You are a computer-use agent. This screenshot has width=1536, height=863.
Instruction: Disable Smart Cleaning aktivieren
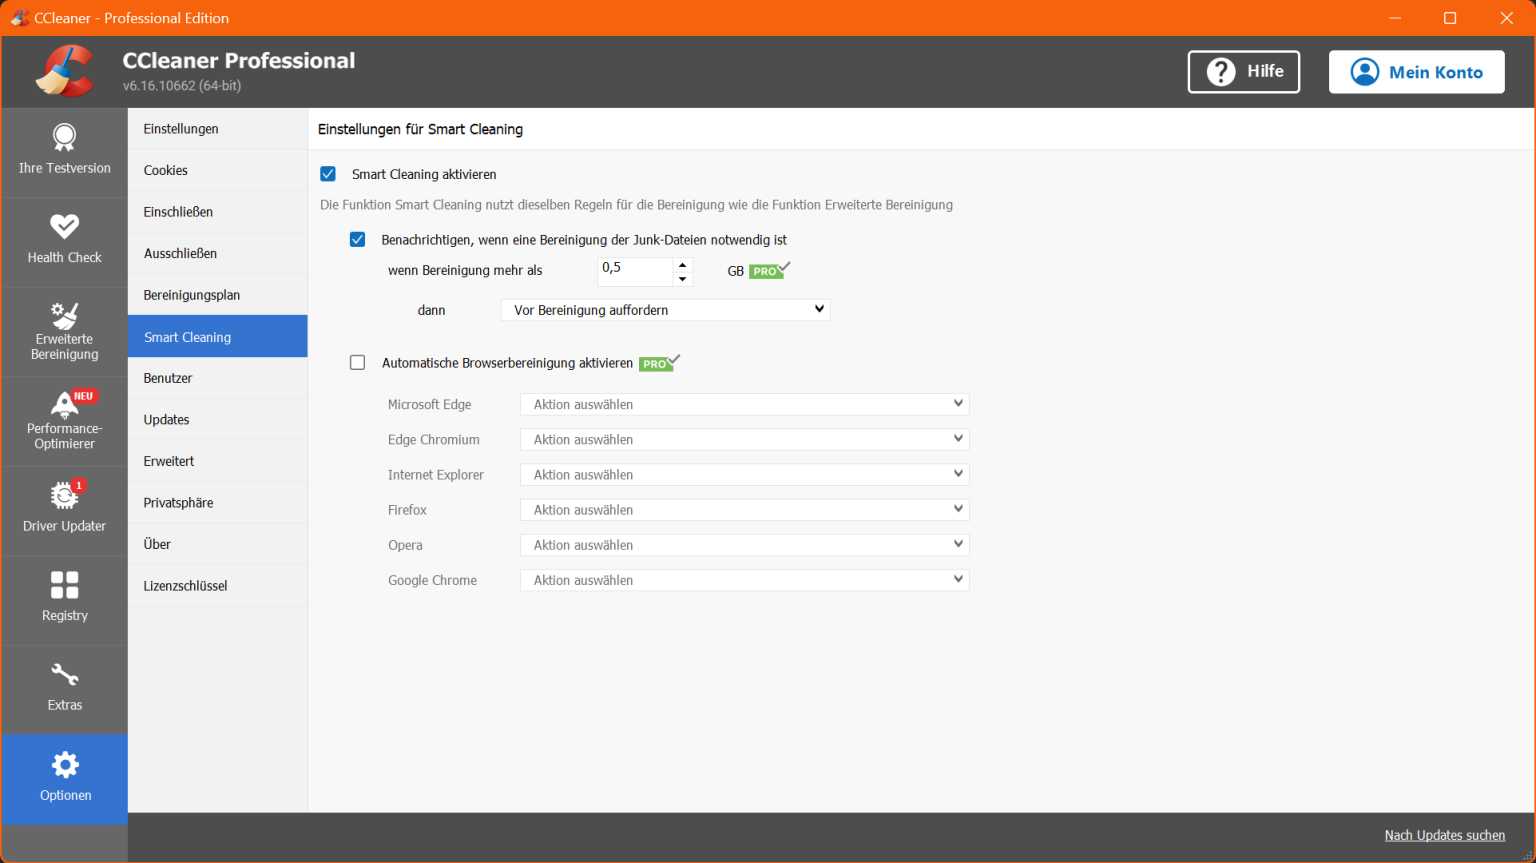click(328, 173)
